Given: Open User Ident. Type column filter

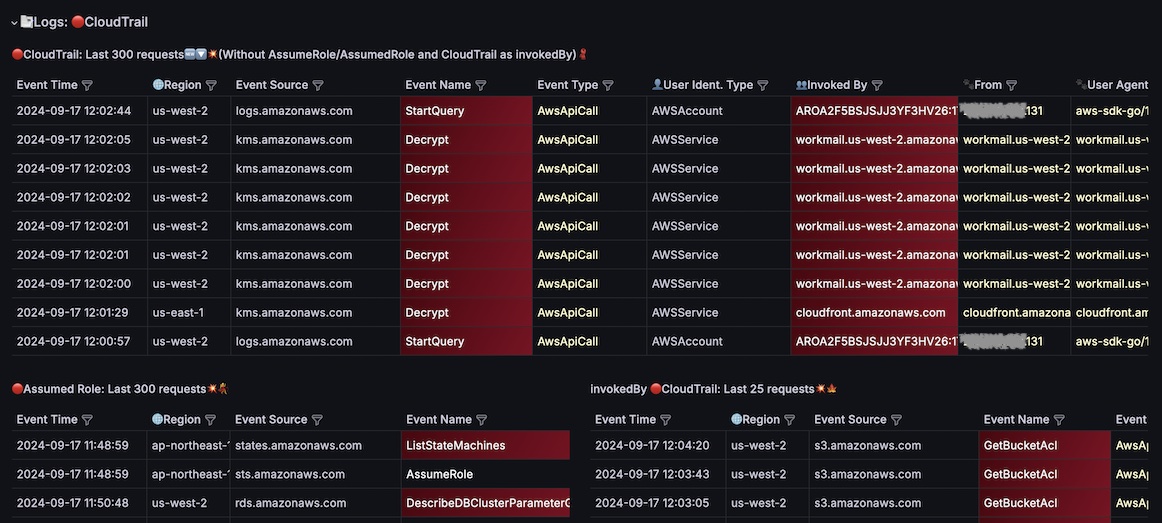Looking at the screenshot, I should pyautogui.click(x=763, y=86).
